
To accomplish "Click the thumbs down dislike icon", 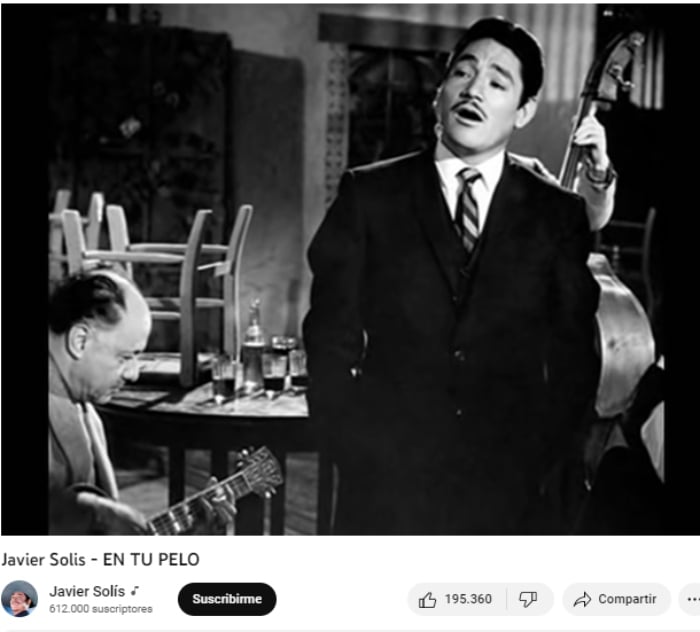I will pos(528,599).
